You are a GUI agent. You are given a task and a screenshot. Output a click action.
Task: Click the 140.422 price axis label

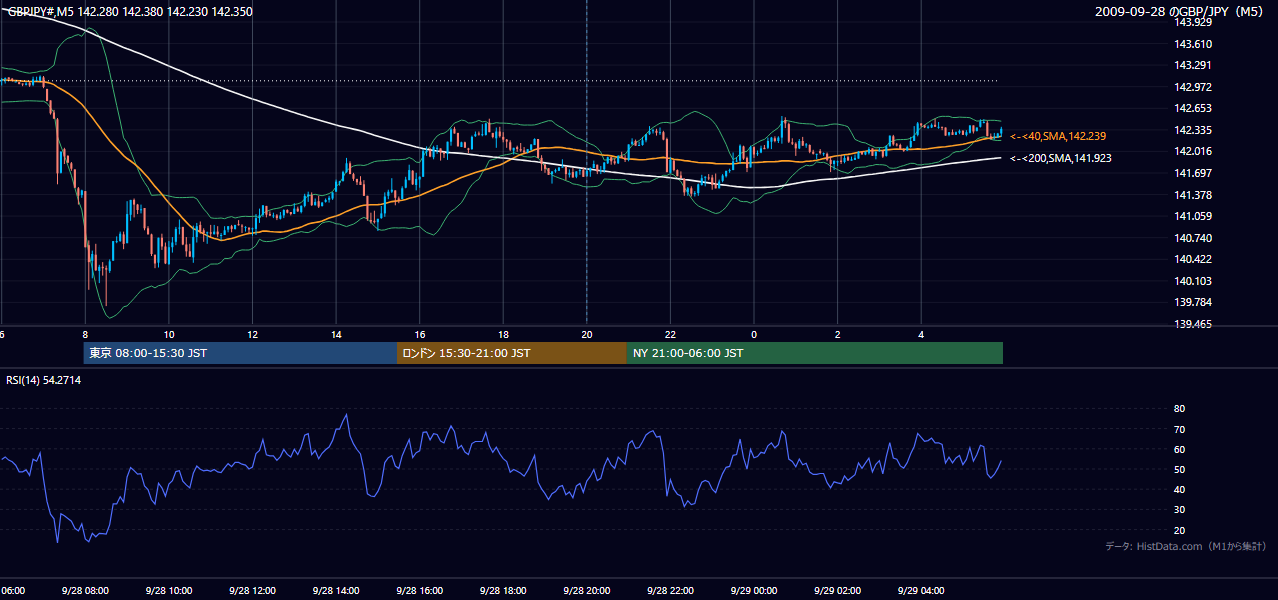(x=1194, y=259)
